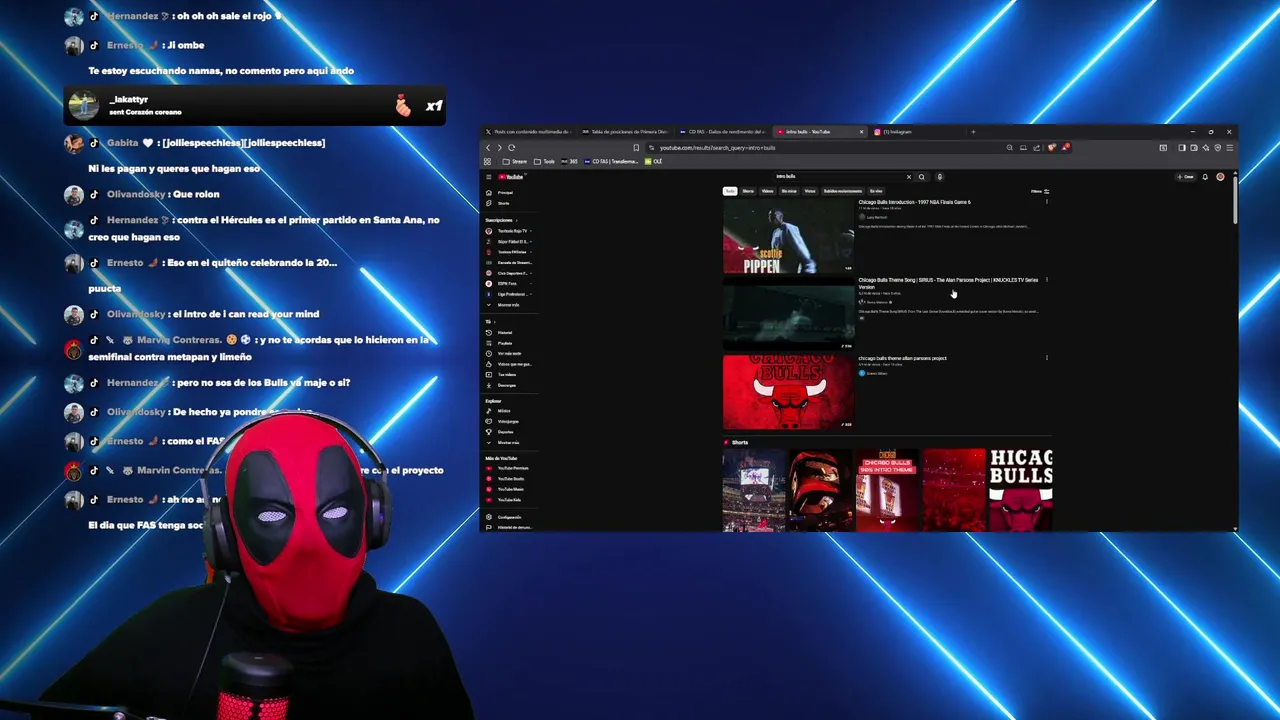Go back with the browser back arrow

tap(488, 148)
